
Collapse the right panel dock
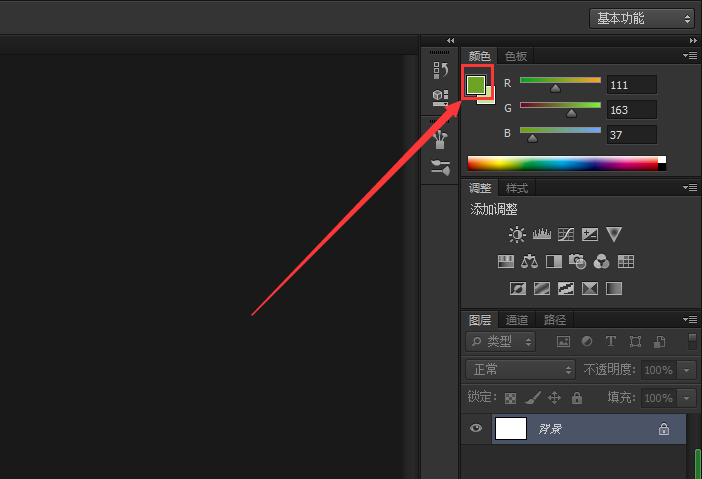tap(693, 40)
